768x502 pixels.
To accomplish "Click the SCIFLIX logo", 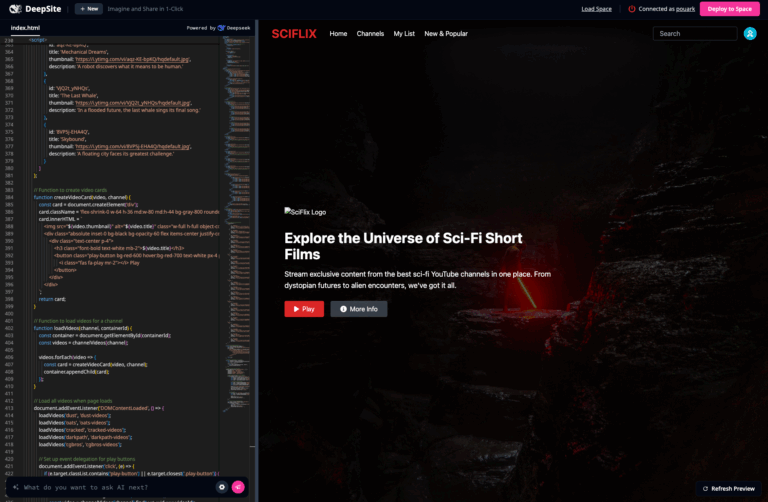I will click(x=294, y=34).
